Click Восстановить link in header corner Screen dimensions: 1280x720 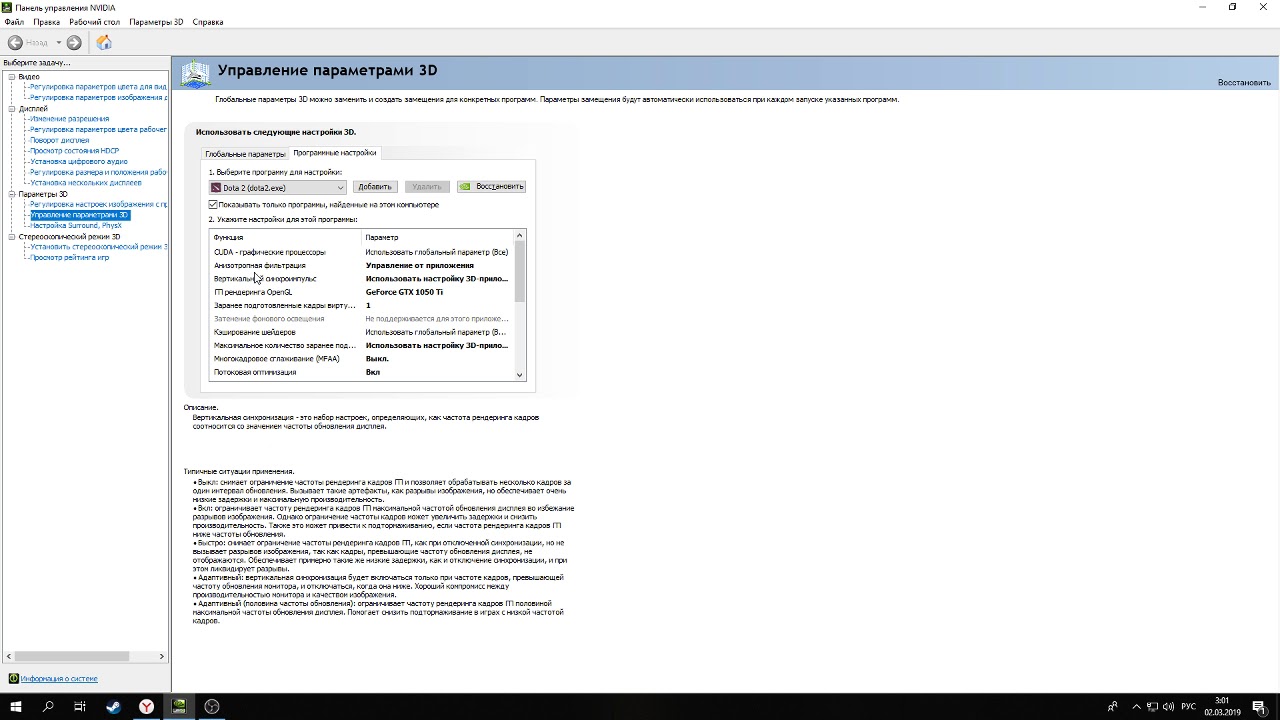(1244, 82)
